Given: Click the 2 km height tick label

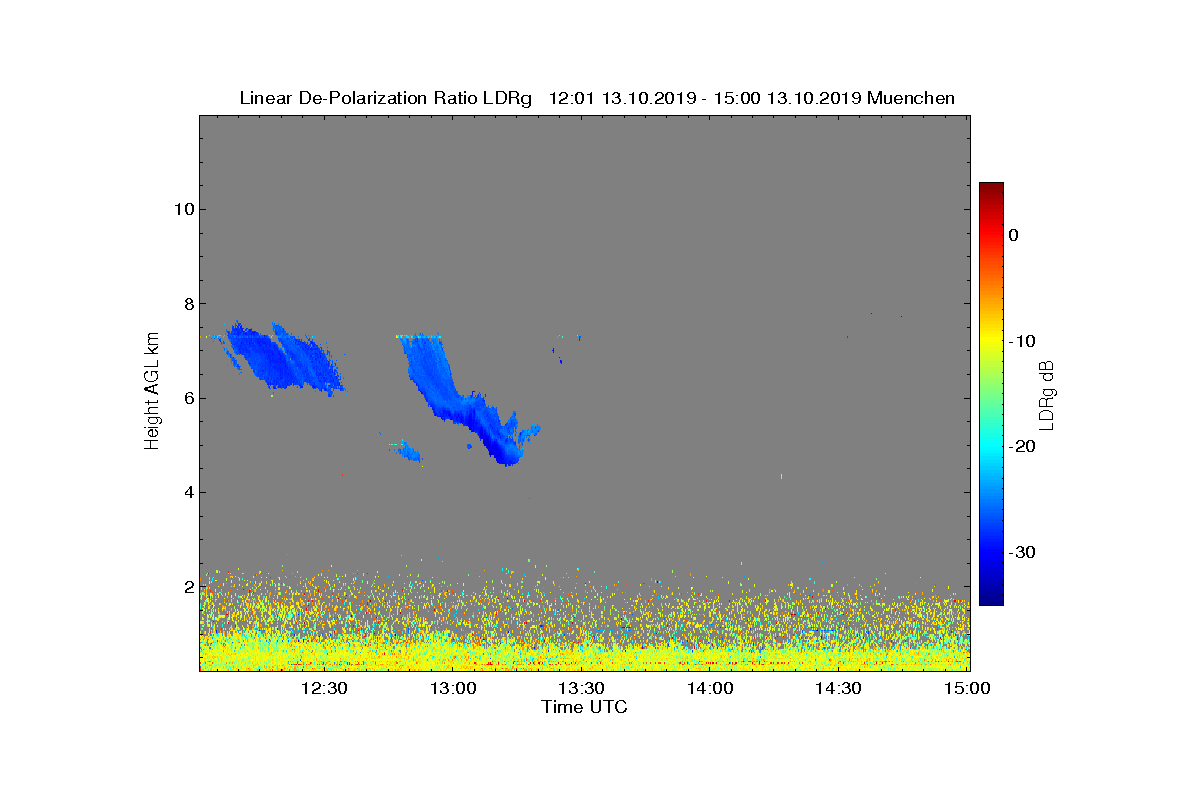Looking at the screenshot, I should tap(188, 586).
